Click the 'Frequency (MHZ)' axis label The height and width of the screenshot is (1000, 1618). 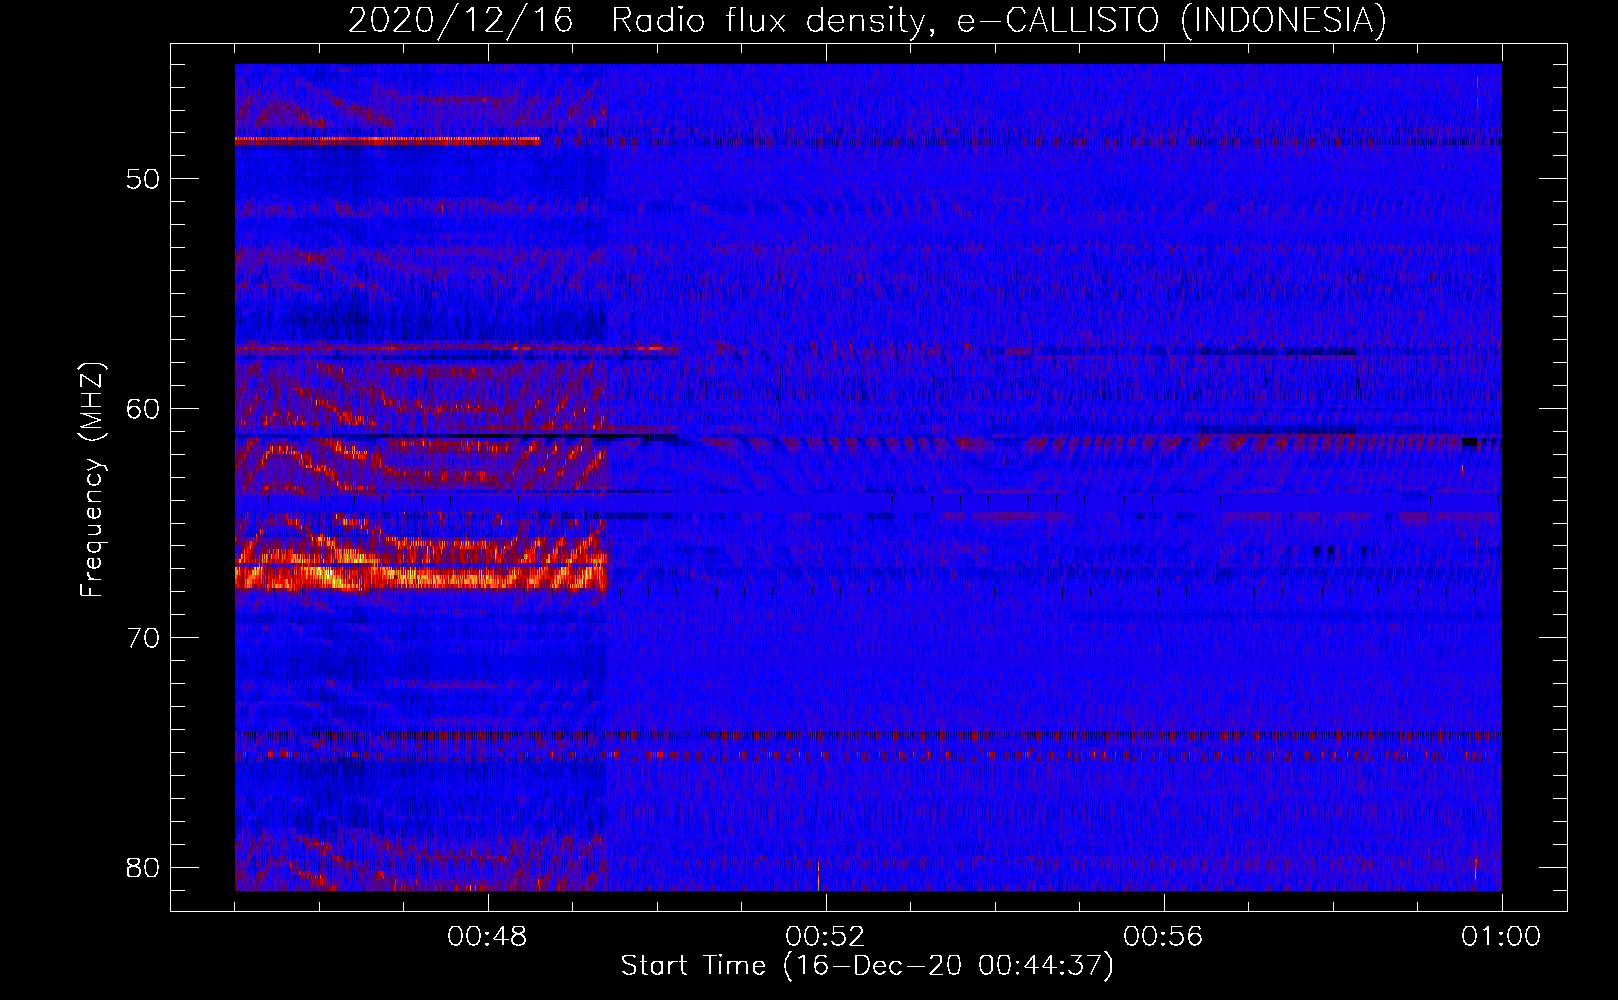(92, 480)
